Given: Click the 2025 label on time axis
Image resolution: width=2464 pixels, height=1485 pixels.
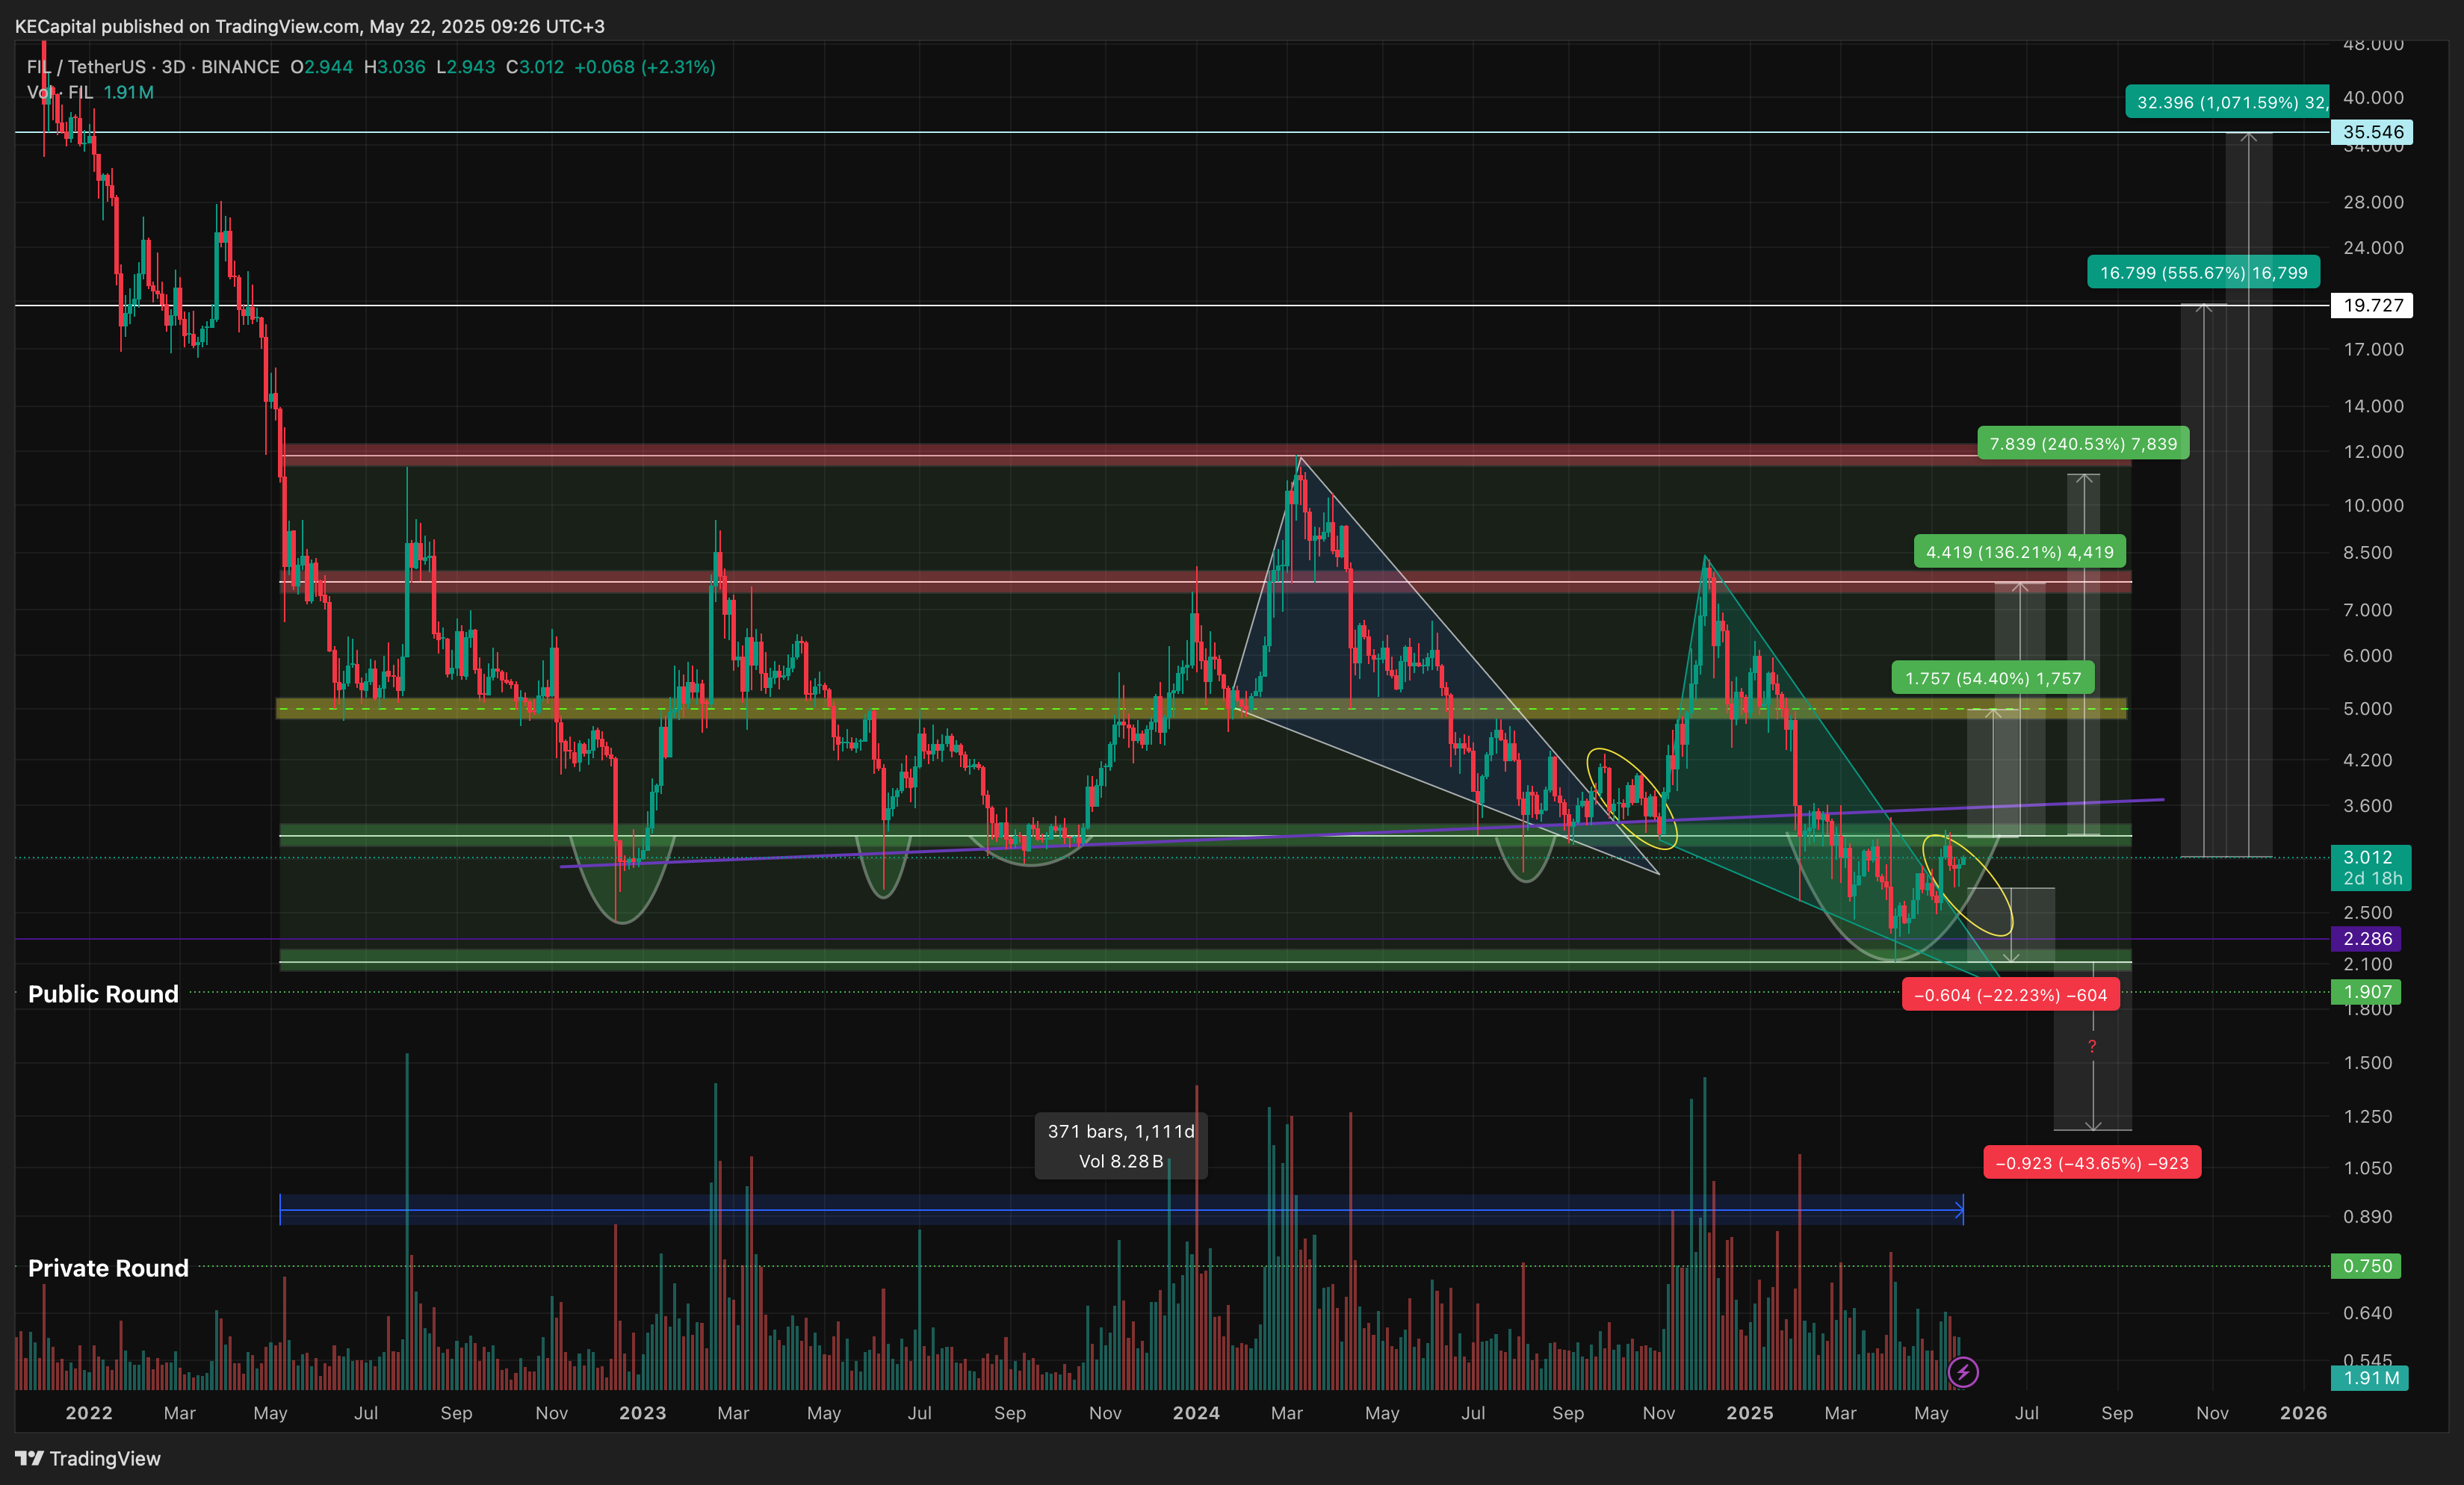Looking at the screenshot, I should coord(1750,1413).
